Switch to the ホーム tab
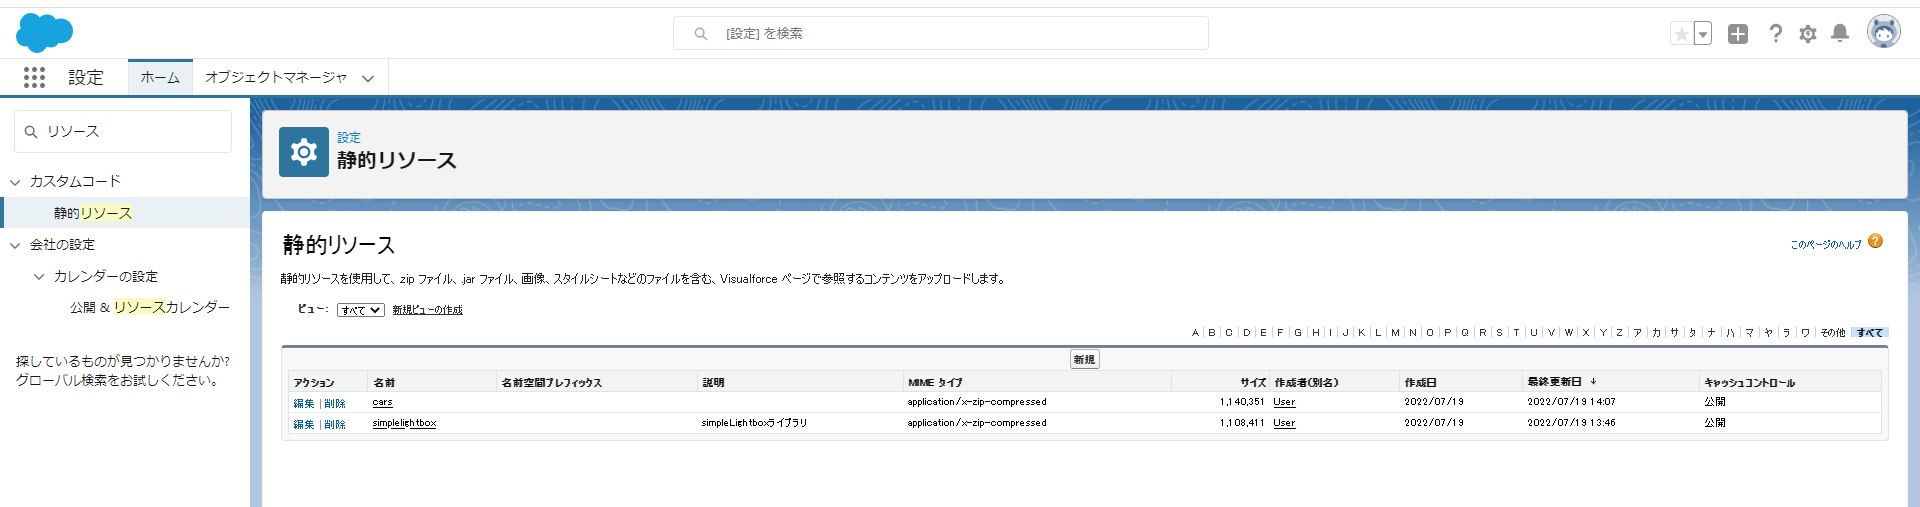Viewport: 1920px width, 507px height. tap(160, 77)
